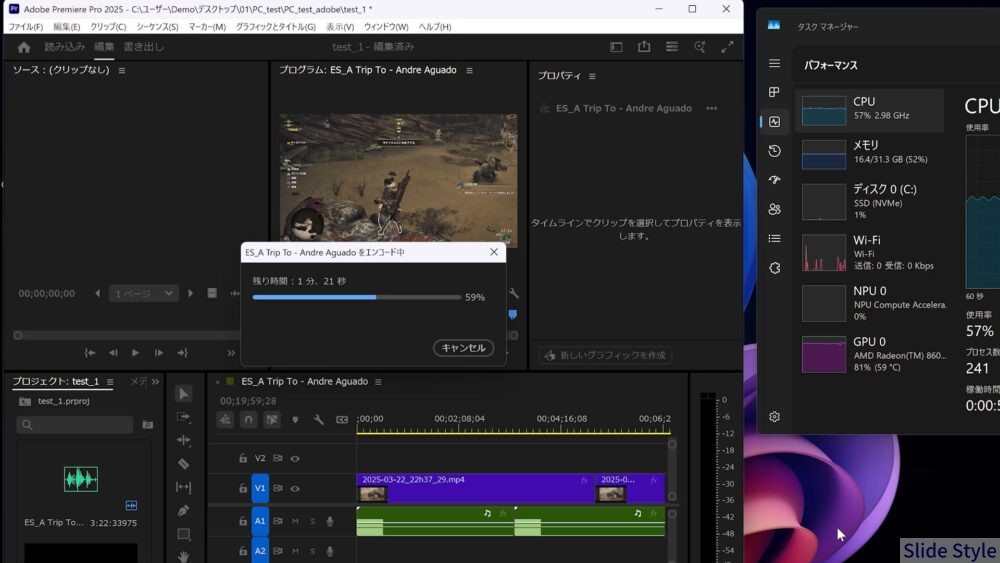1000x563 pixels.
Task: Click the Source monitor scrub bar handle
Action: pyautogui.click(x=18, y=335)
